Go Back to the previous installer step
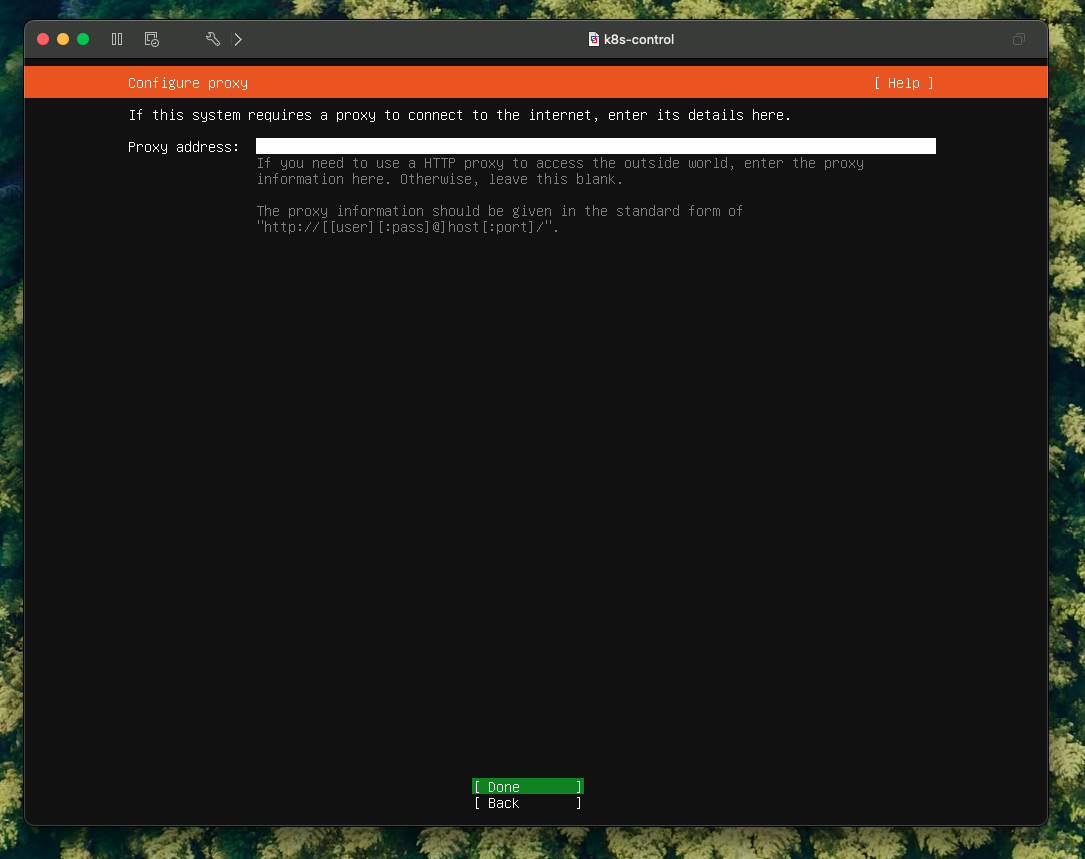Viewport: 1085px width, 859px height. [527, 803]
